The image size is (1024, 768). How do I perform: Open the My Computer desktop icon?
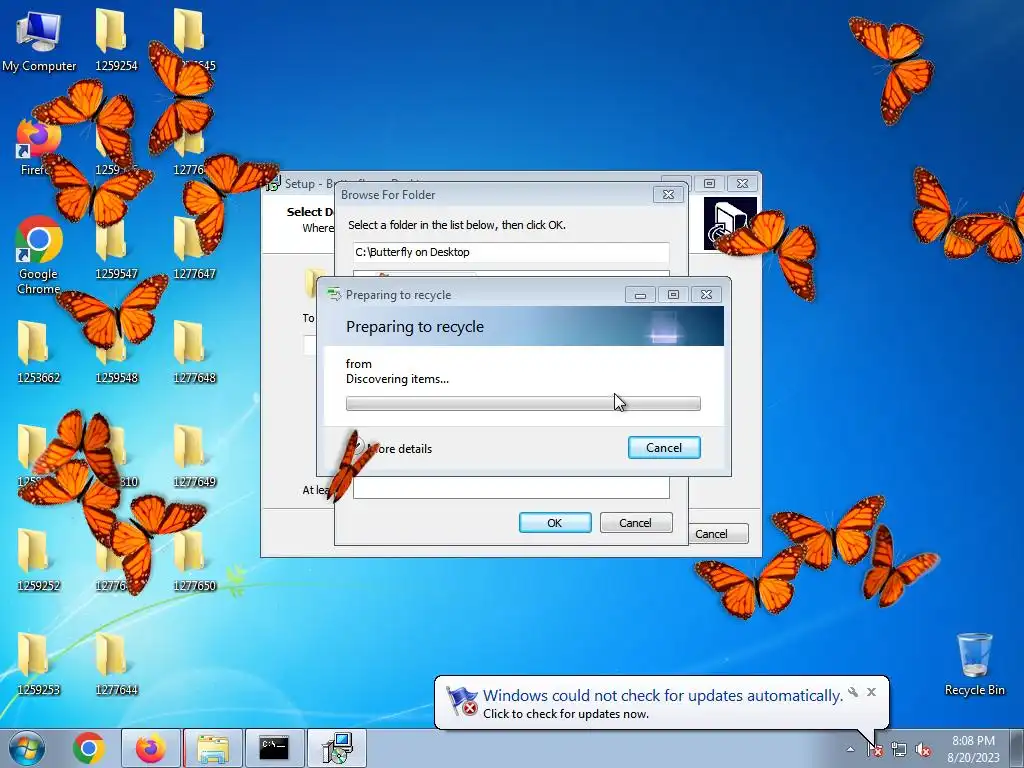pyautogui.click(x=39, y=39)
